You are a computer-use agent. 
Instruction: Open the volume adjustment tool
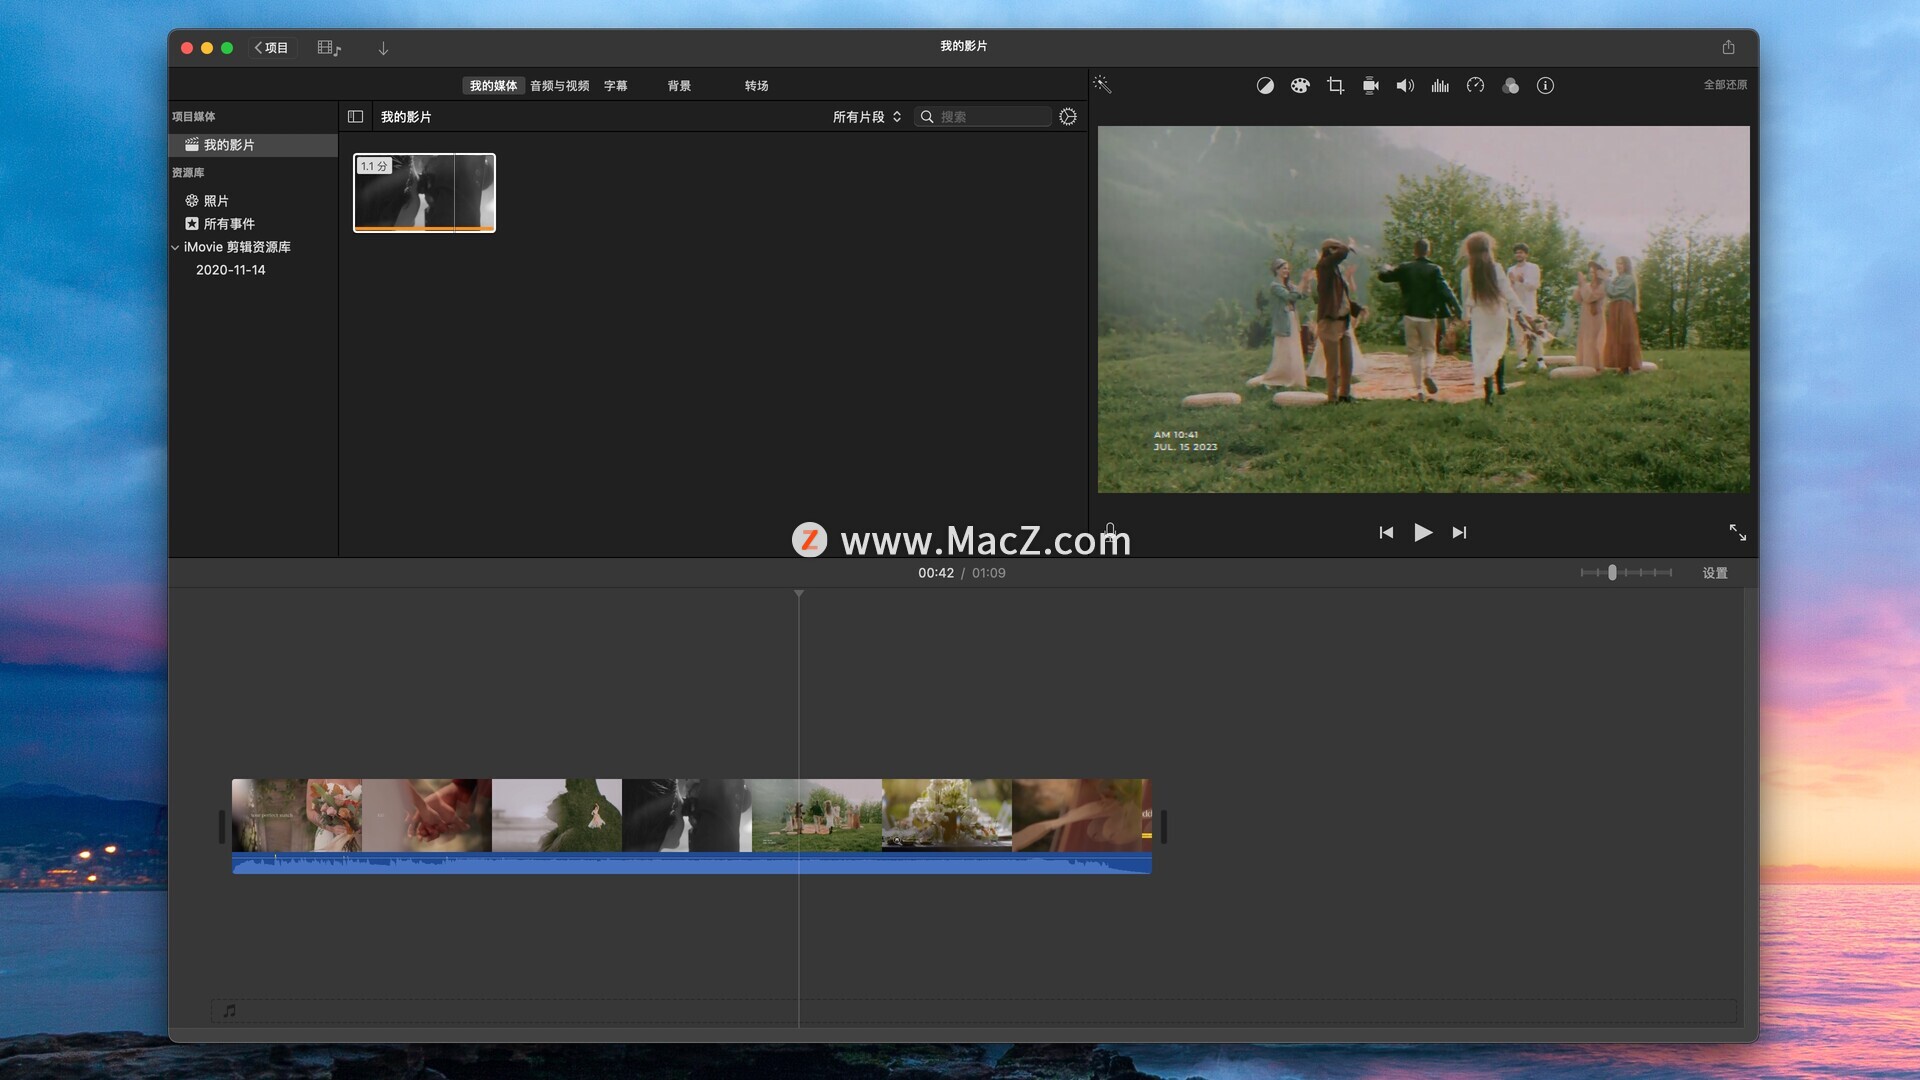(x=1405, y=86)
